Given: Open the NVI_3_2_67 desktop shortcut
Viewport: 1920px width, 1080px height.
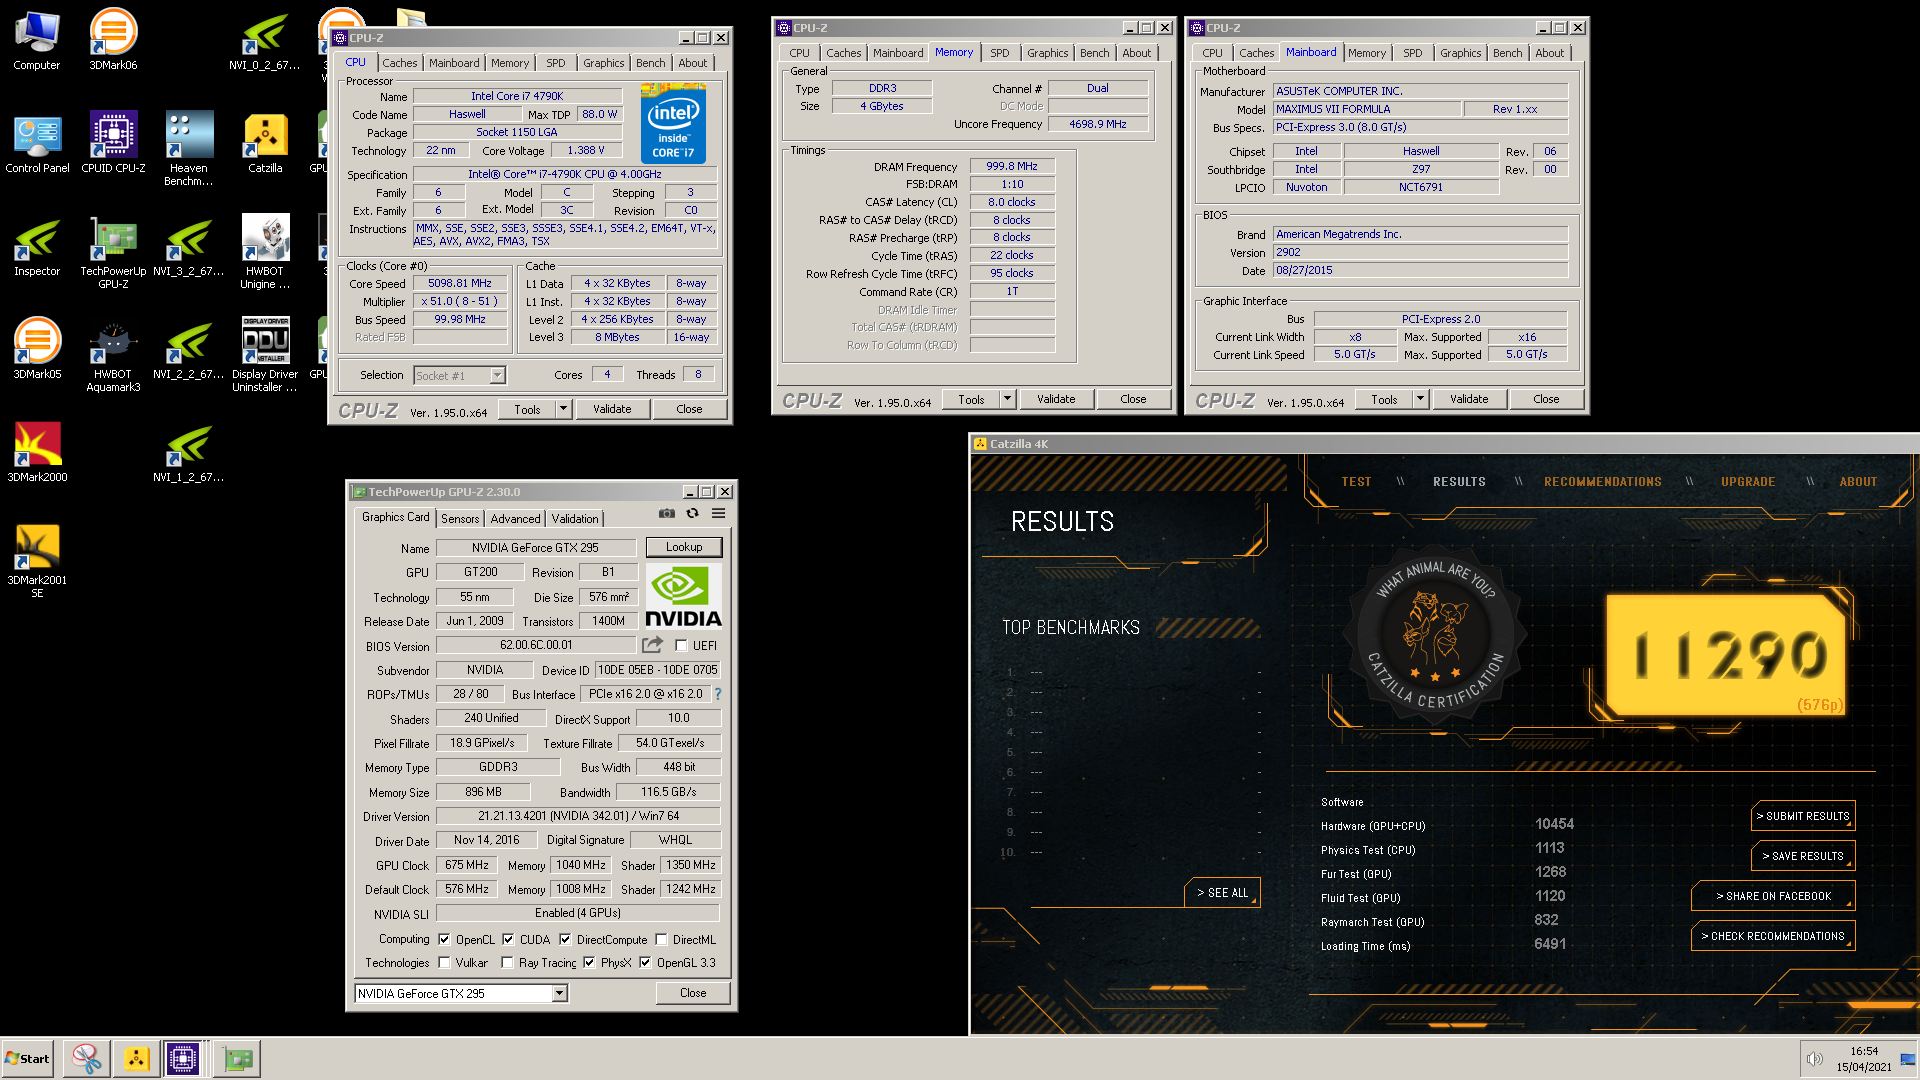Looking at the screenshot, I should point(189,248).
